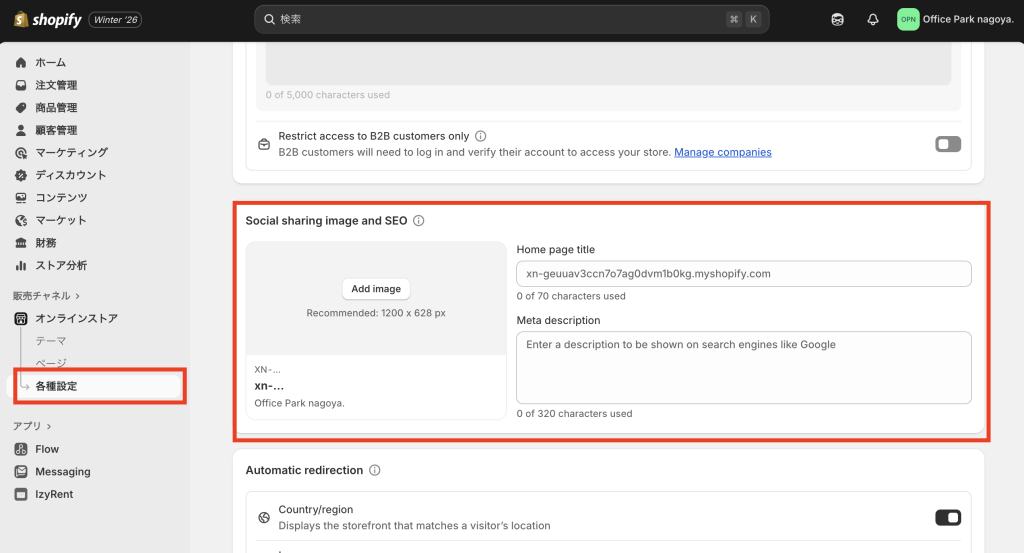Click the Home page title input field
Viewport: 1024px width, 553px height.
[x=743, y=273]
